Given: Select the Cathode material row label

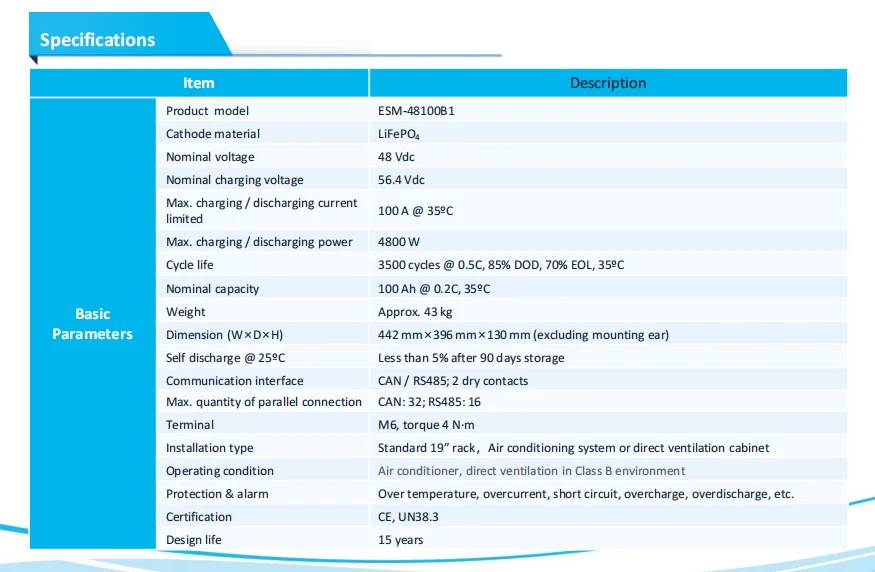Looking at the screenshot, I should [212, 134].
